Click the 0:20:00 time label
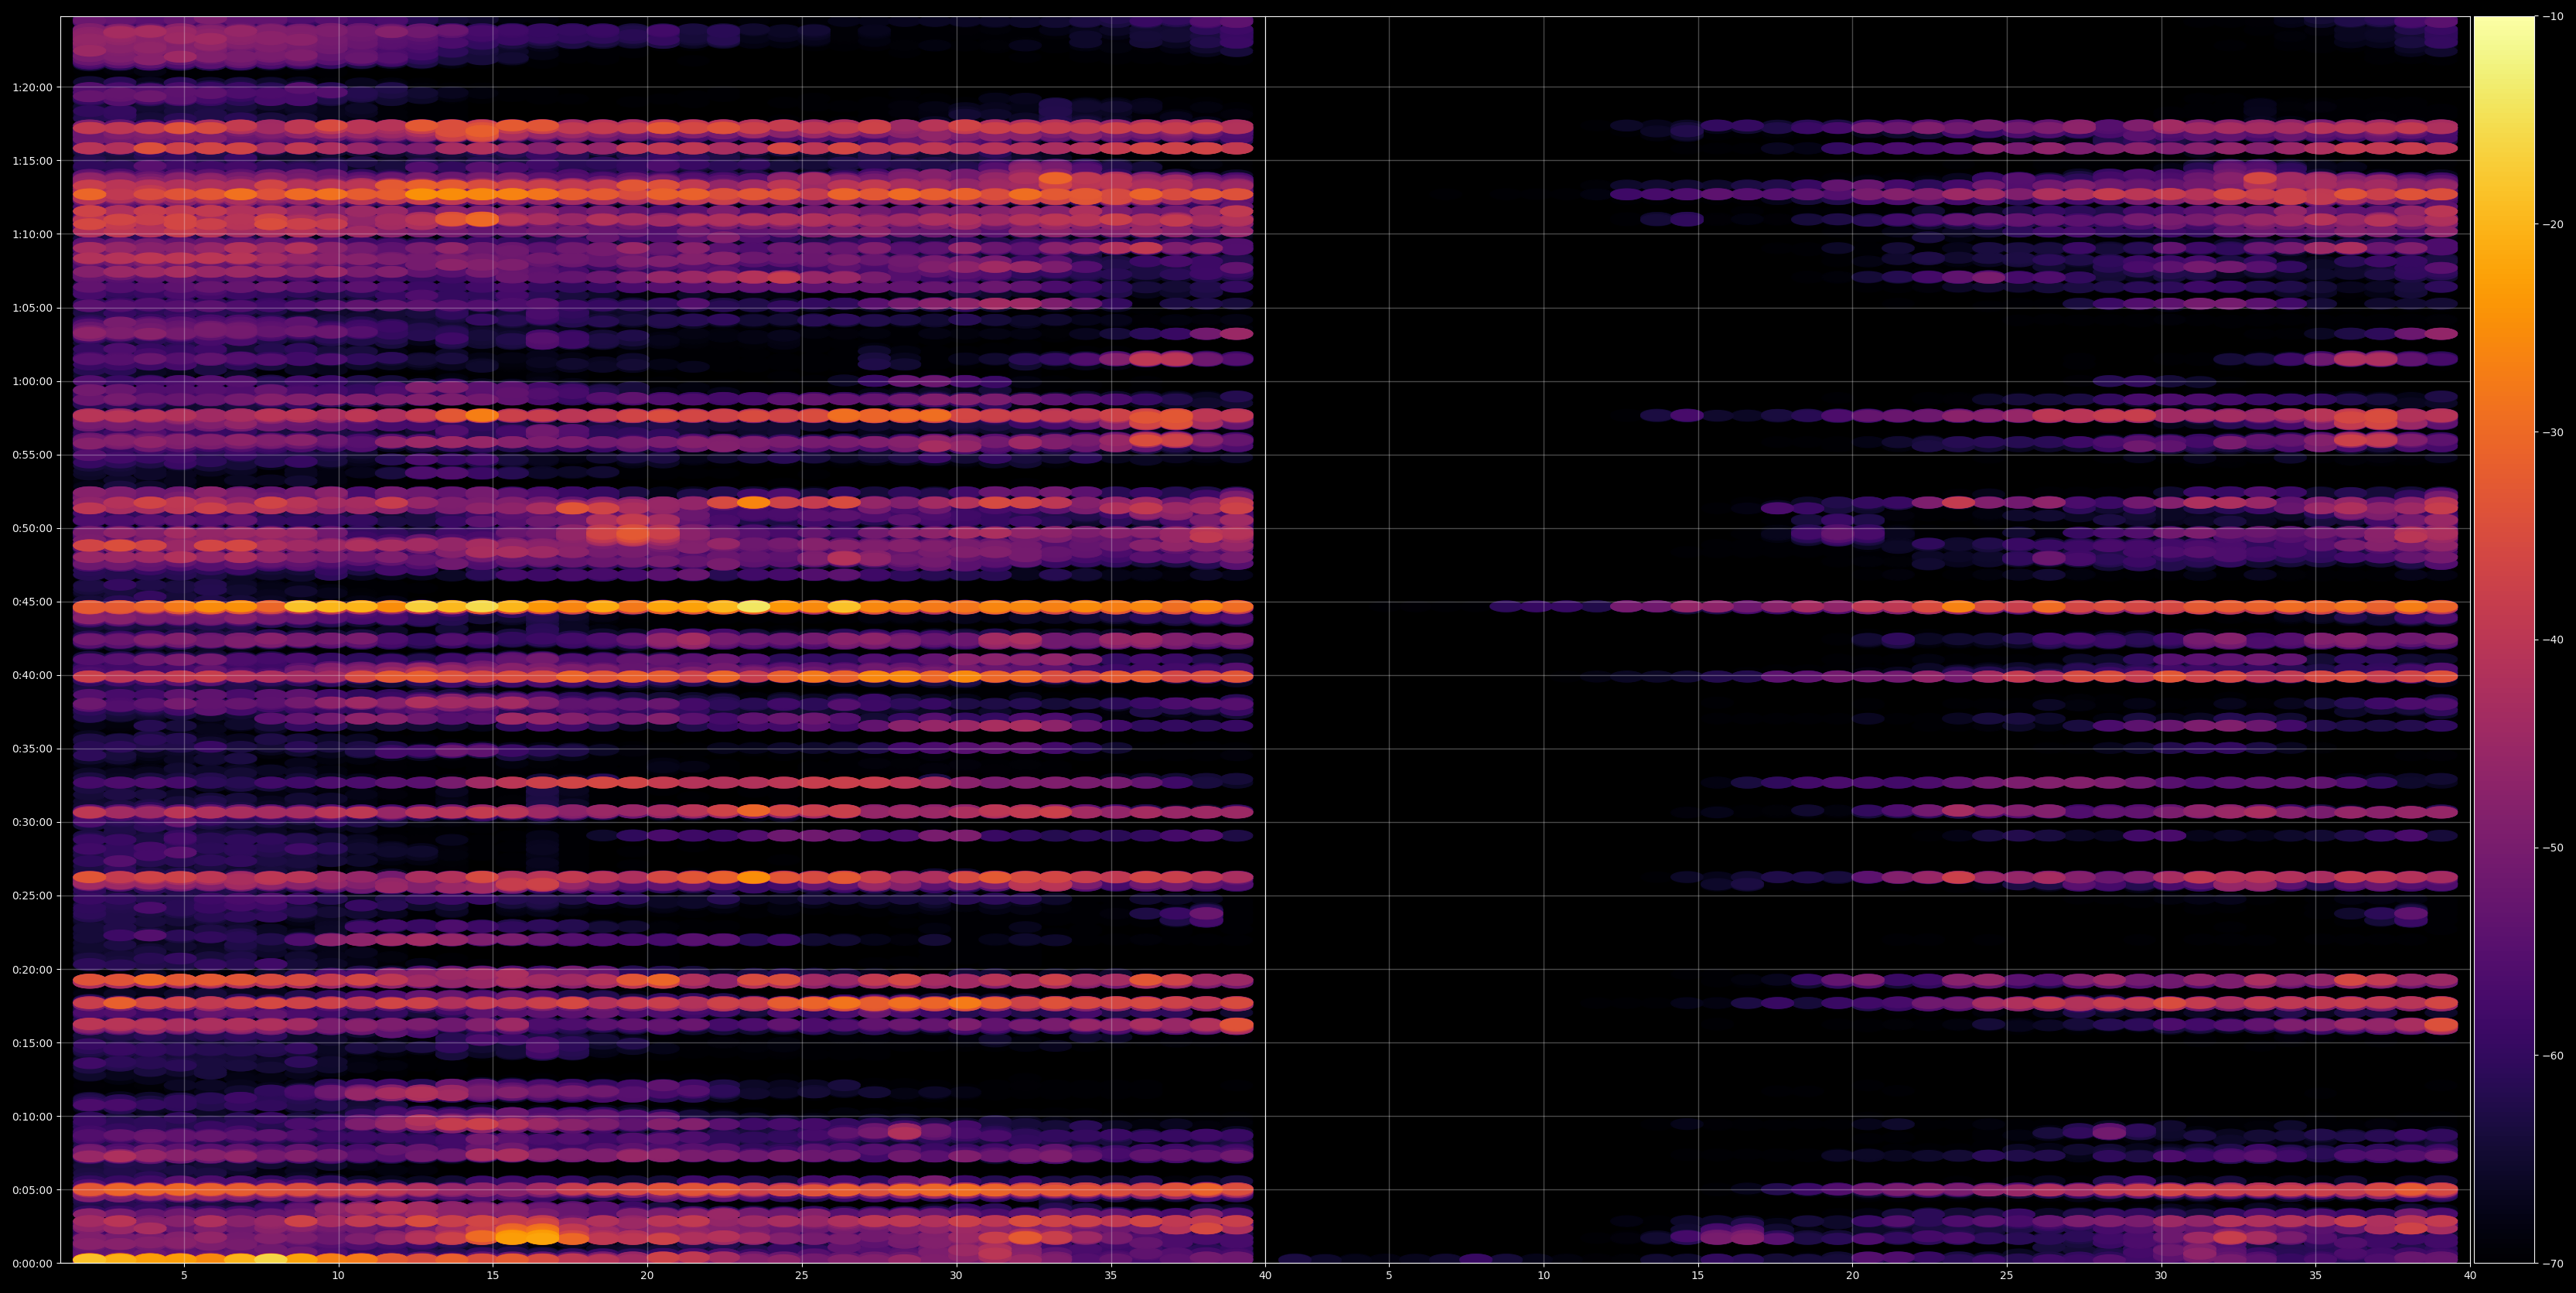2576x1293 pixels. [x=32, y=970]
